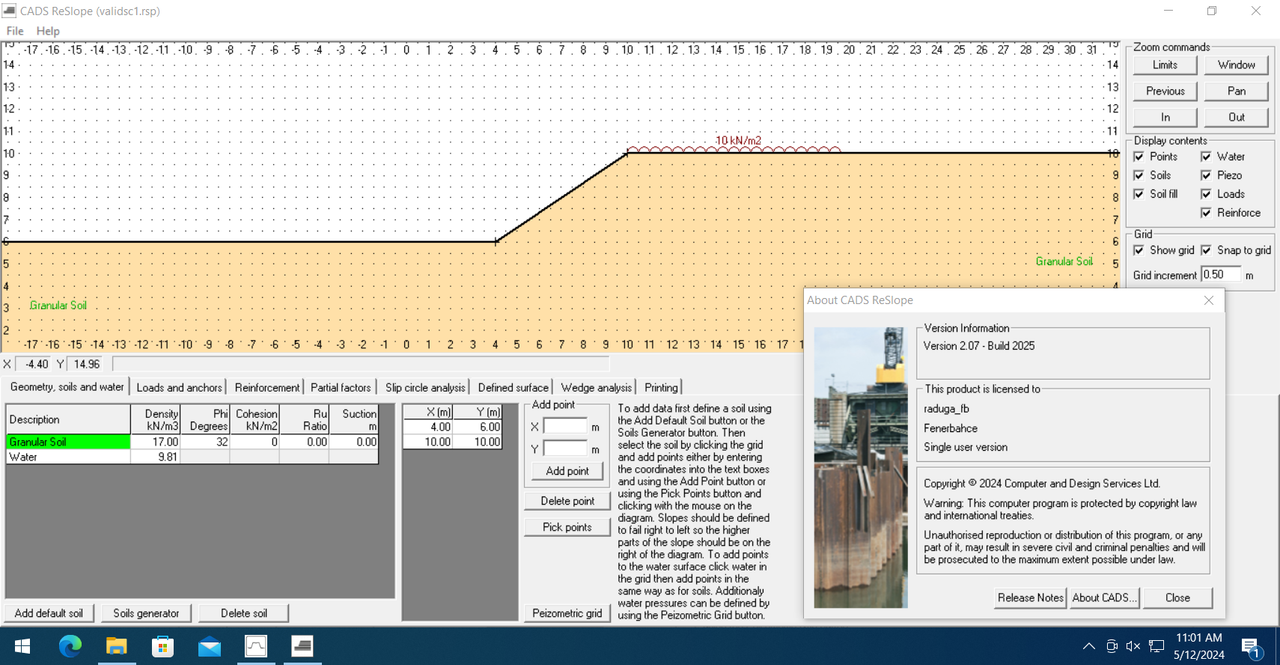Click Close in the About dialog
The height and width of the screenshot is (665, 1280).
[1178, 598]
